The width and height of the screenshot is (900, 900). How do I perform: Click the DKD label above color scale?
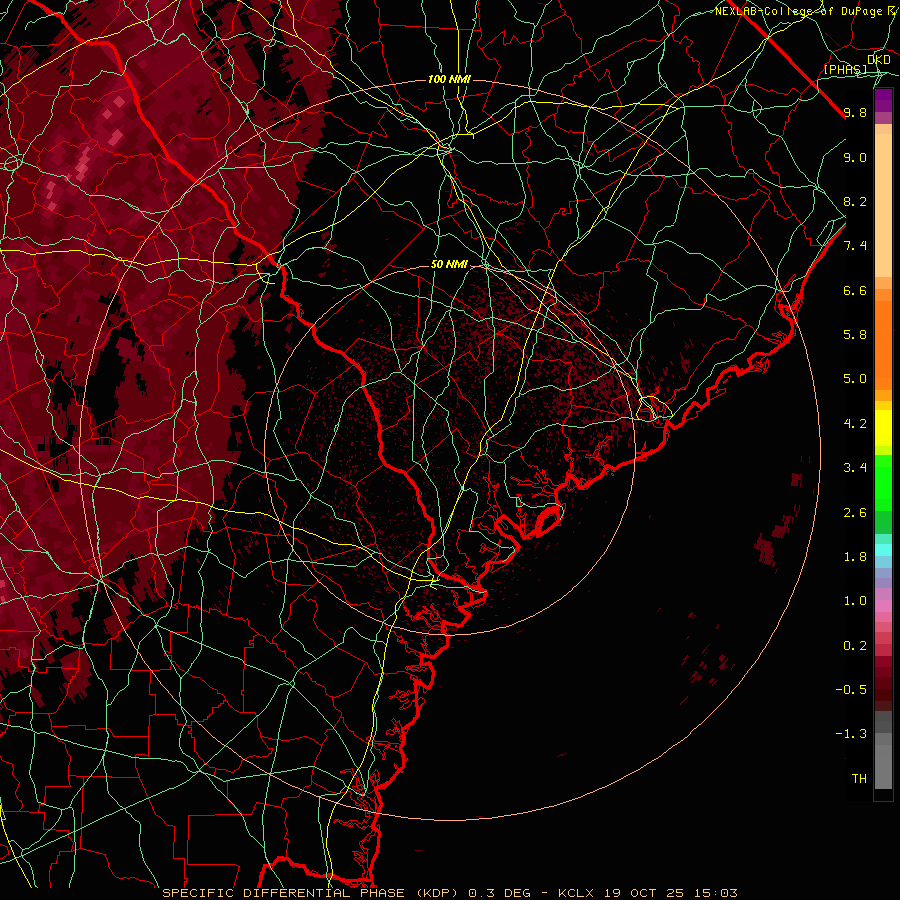[x=879, y=60]
